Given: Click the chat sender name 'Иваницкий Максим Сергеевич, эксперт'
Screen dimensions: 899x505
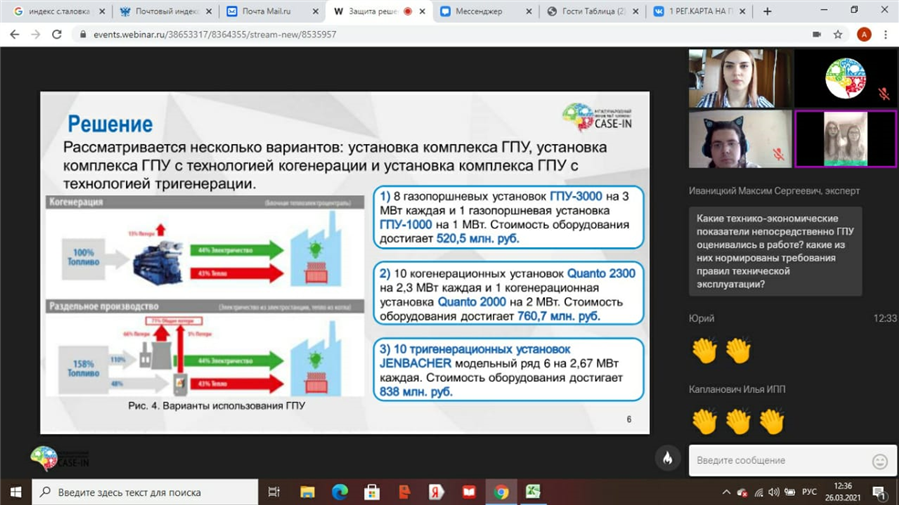Looking at the screenshot, I should coord(774,191).
